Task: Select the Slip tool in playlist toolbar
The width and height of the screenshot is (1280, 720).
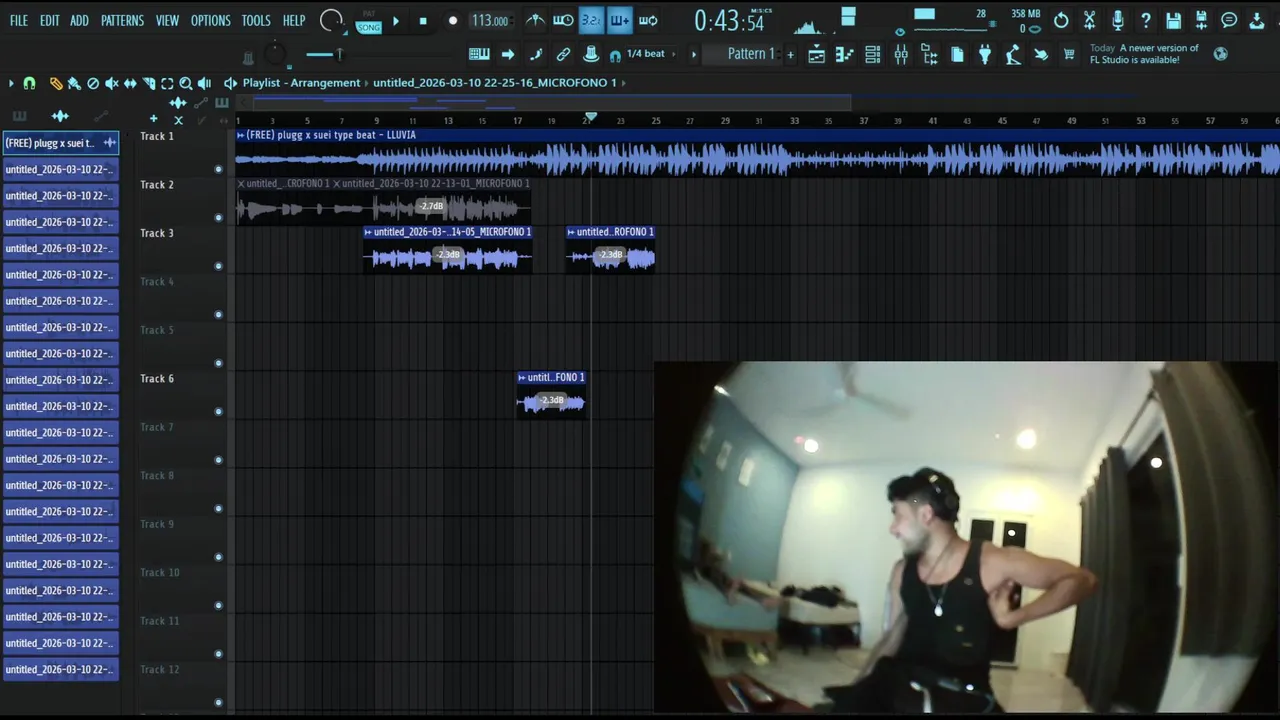Action: 130,83
